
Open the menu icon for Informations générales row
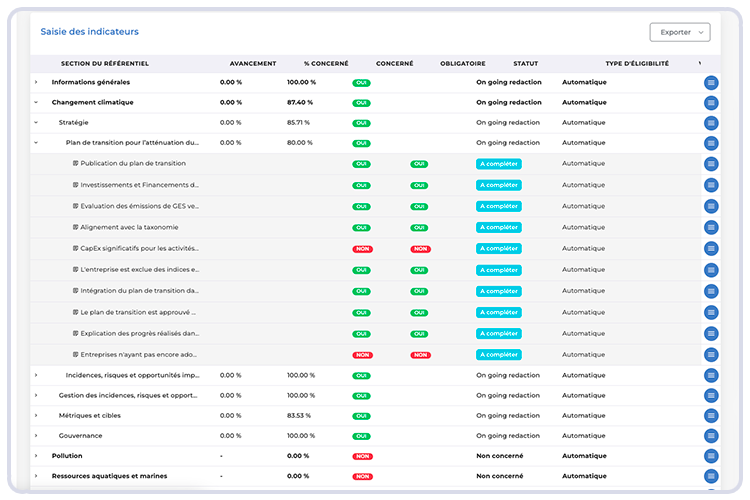[711, 82]
